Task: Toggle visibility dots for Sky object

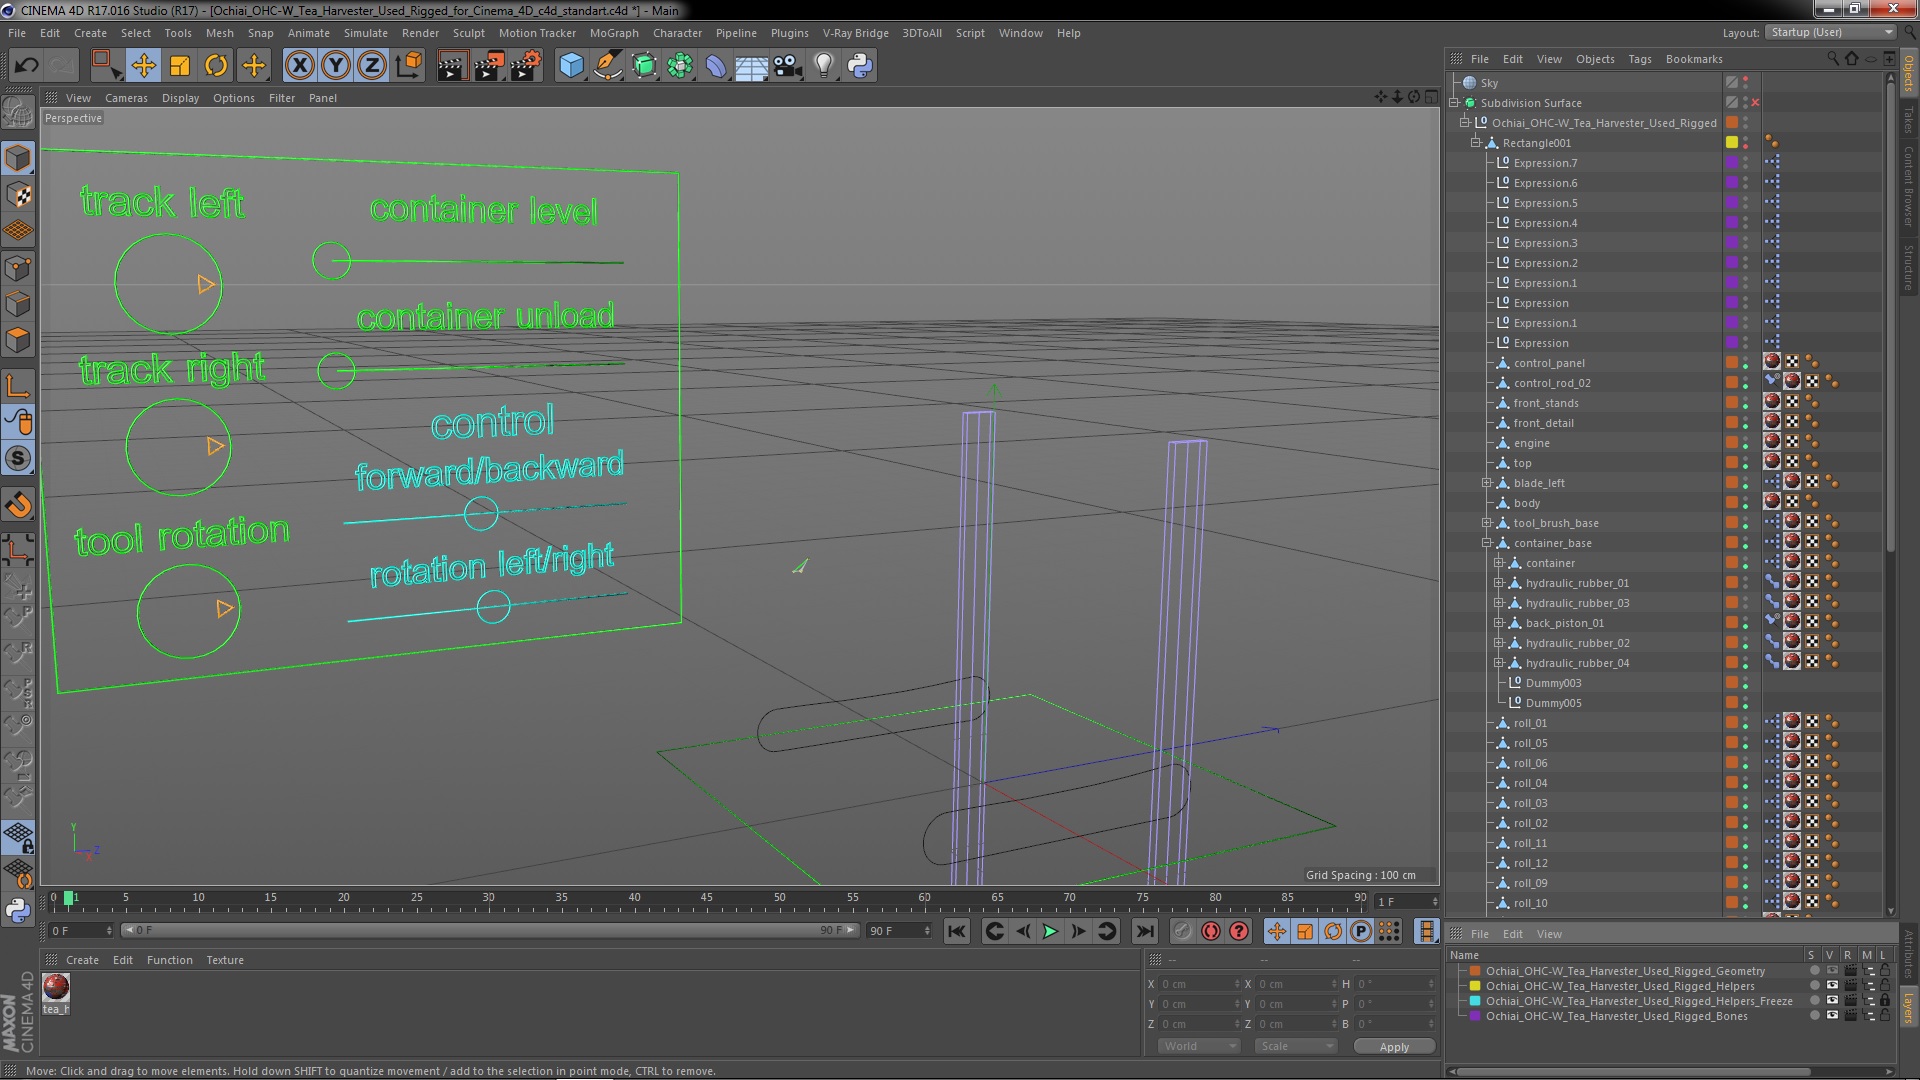Action: pos(1746,83)
